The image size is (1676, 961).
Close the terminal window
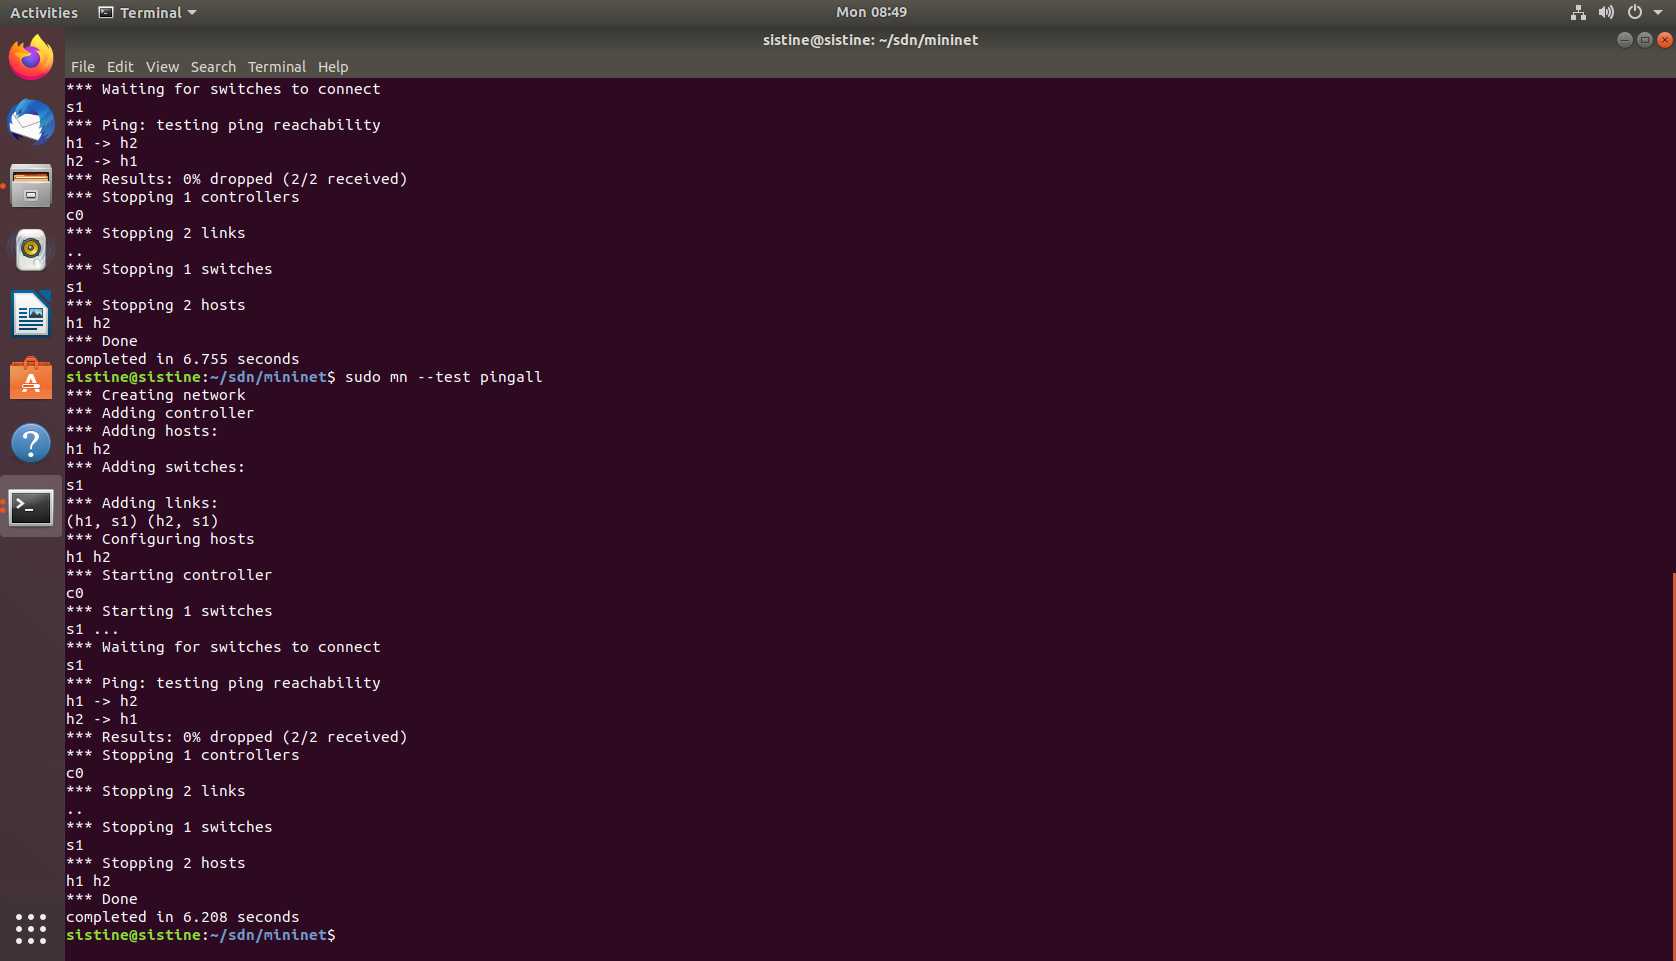[x=1664, y=40]
